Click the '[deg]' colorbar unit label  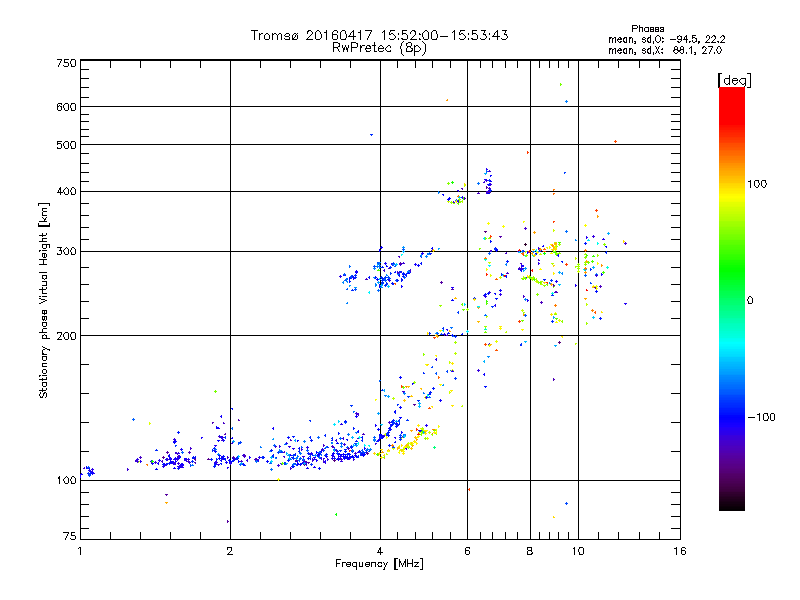(734, 80)
